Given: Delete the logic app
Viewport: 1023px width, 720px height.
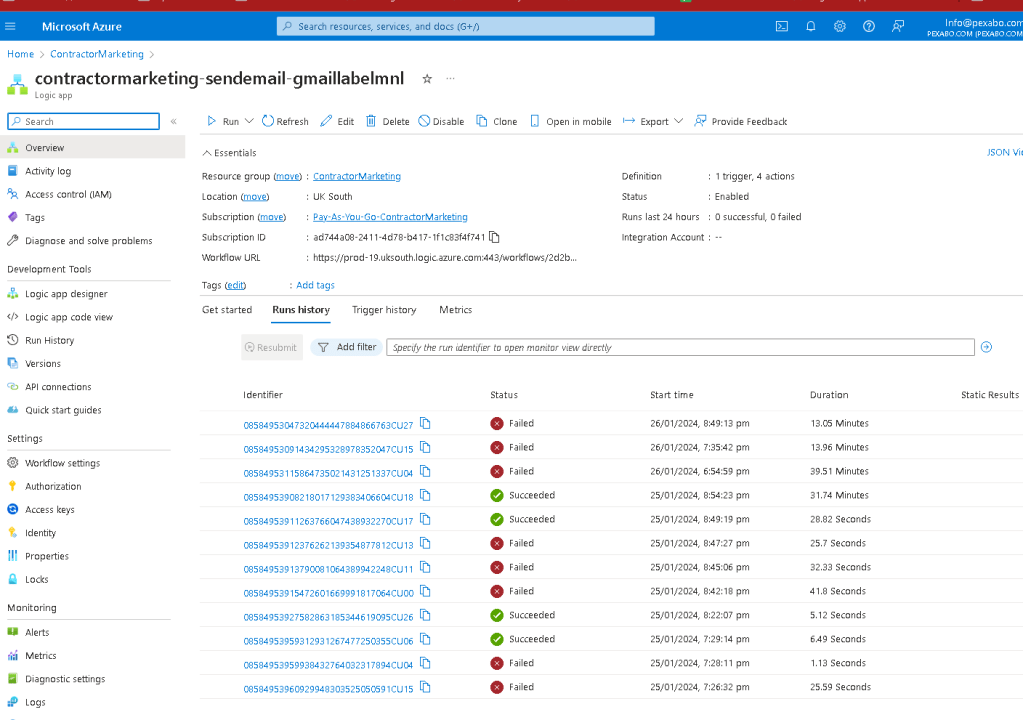Looking at the screenshot, I should tap(388, 121).
